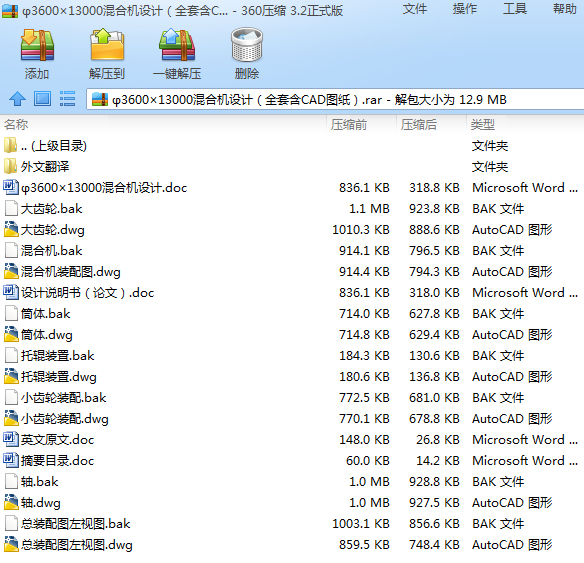Image resolution: width=584 pixels, height=563 pixels.
Task: Click 14.2 KB compressed size of 摘要目录.doc
Action: [x=438, y=461]
